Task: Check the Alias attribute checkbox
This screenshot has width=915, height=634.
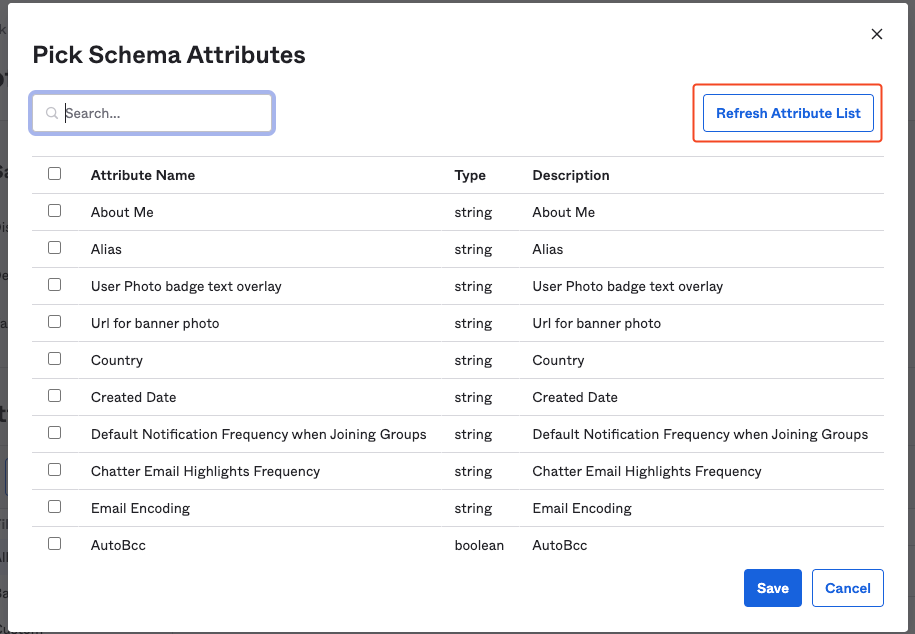Action: click(54, 248)
